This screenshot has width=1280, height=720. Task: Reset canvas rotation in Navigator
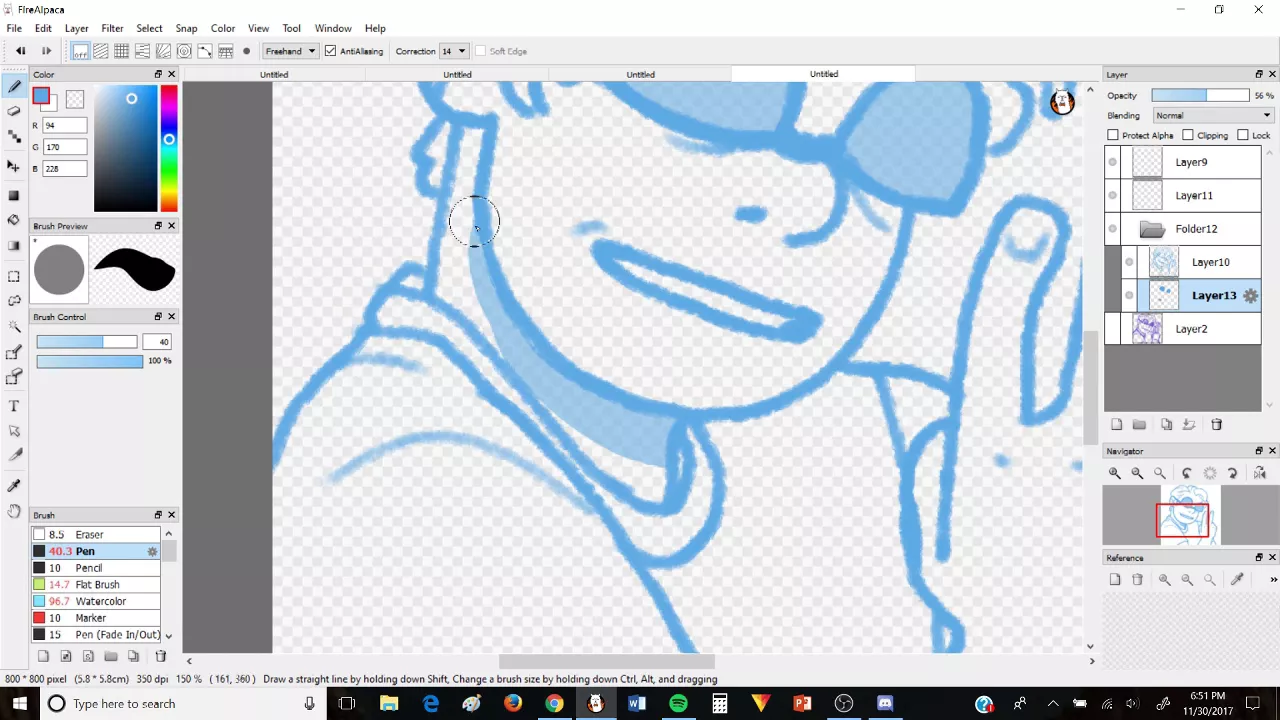point(1210,473)
